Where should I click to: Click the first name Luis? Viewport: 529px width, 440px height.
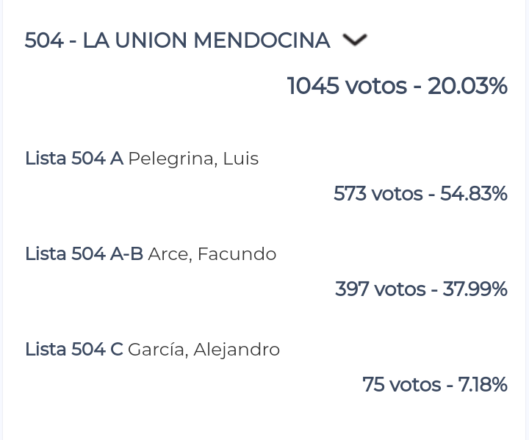(241, 158)
